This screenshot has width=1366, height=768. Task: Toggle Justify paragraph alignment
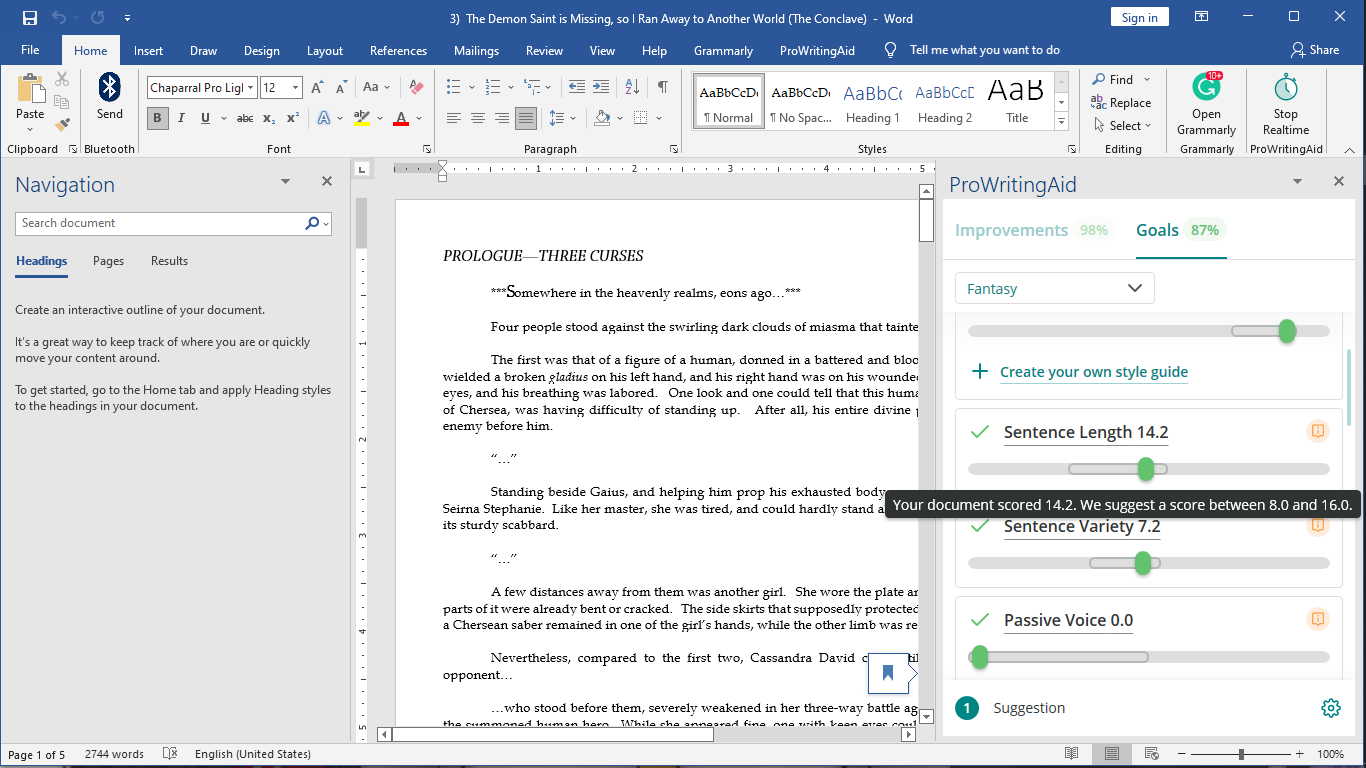pyautogui.click(x=526, y=118)
